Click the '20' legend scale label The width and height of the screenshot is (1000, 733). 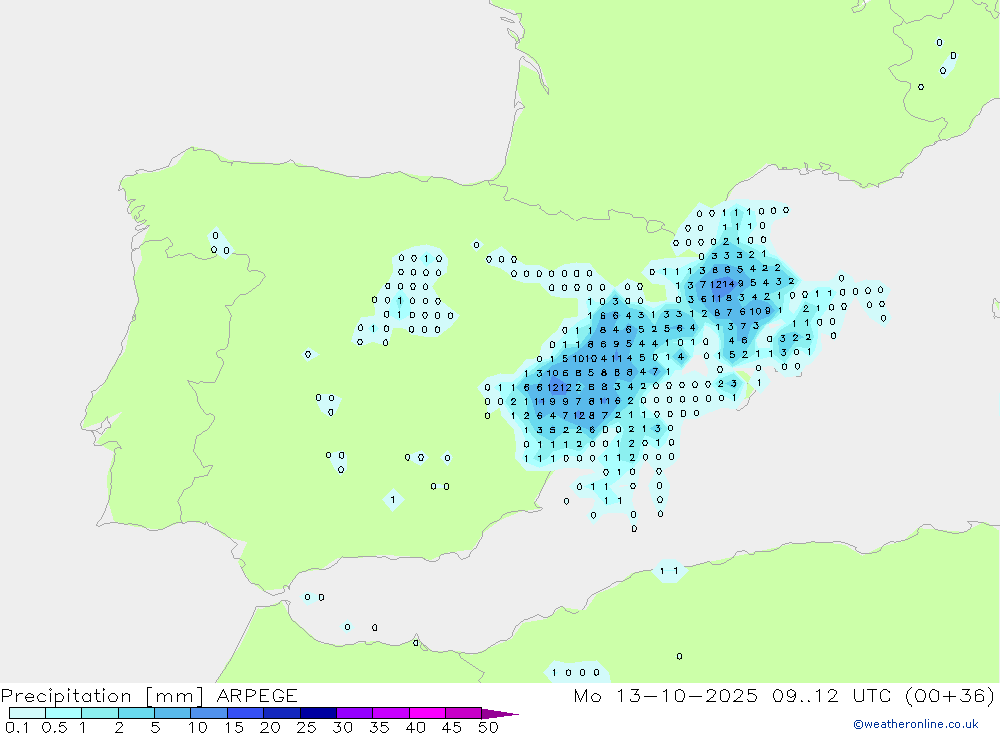coord(270,727)
